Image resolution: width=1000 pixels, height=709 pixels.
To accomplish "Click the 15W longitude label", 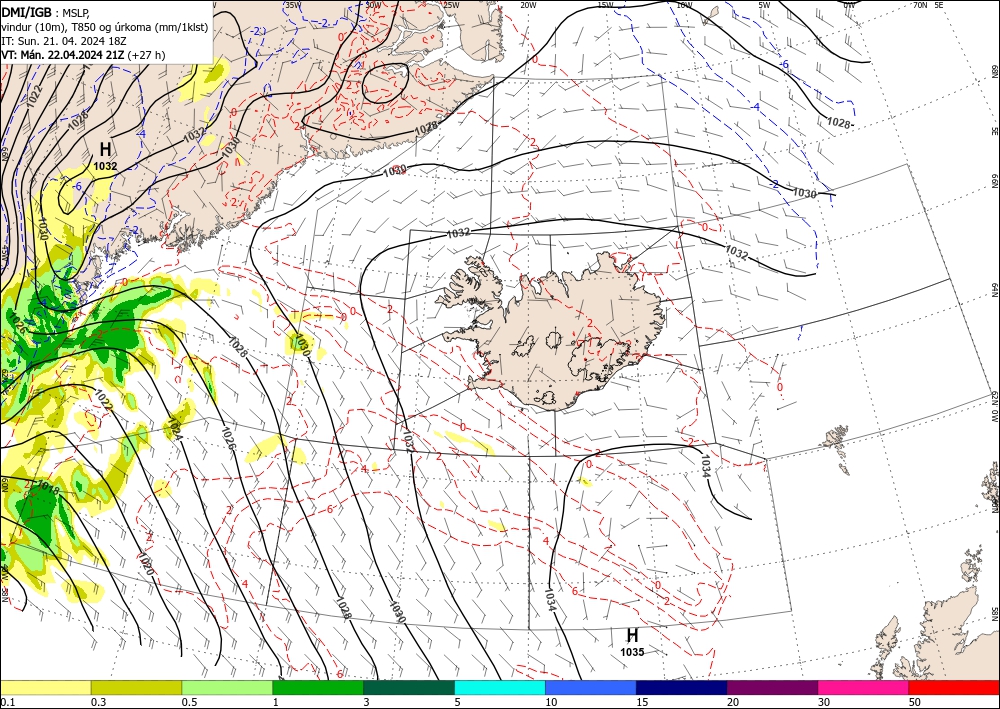I will [x=605, y=4].
